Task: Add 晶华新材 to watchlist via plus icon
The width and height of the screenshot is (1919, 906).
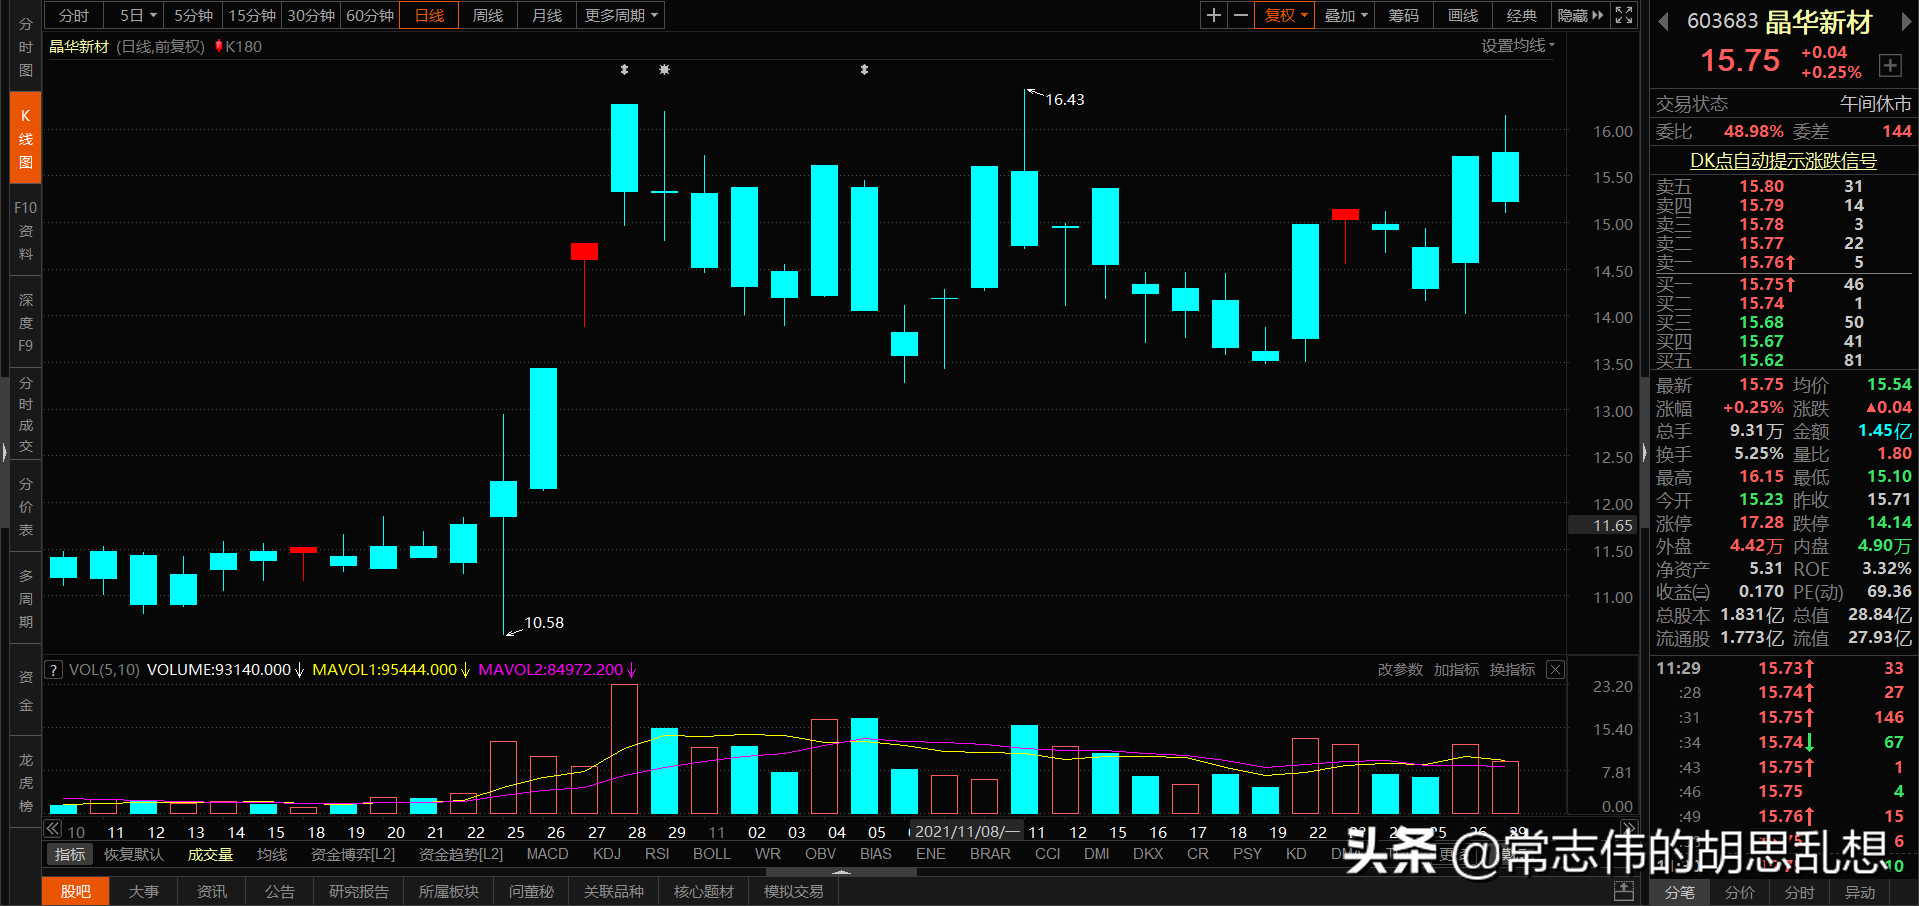Action: (1890, 66)
